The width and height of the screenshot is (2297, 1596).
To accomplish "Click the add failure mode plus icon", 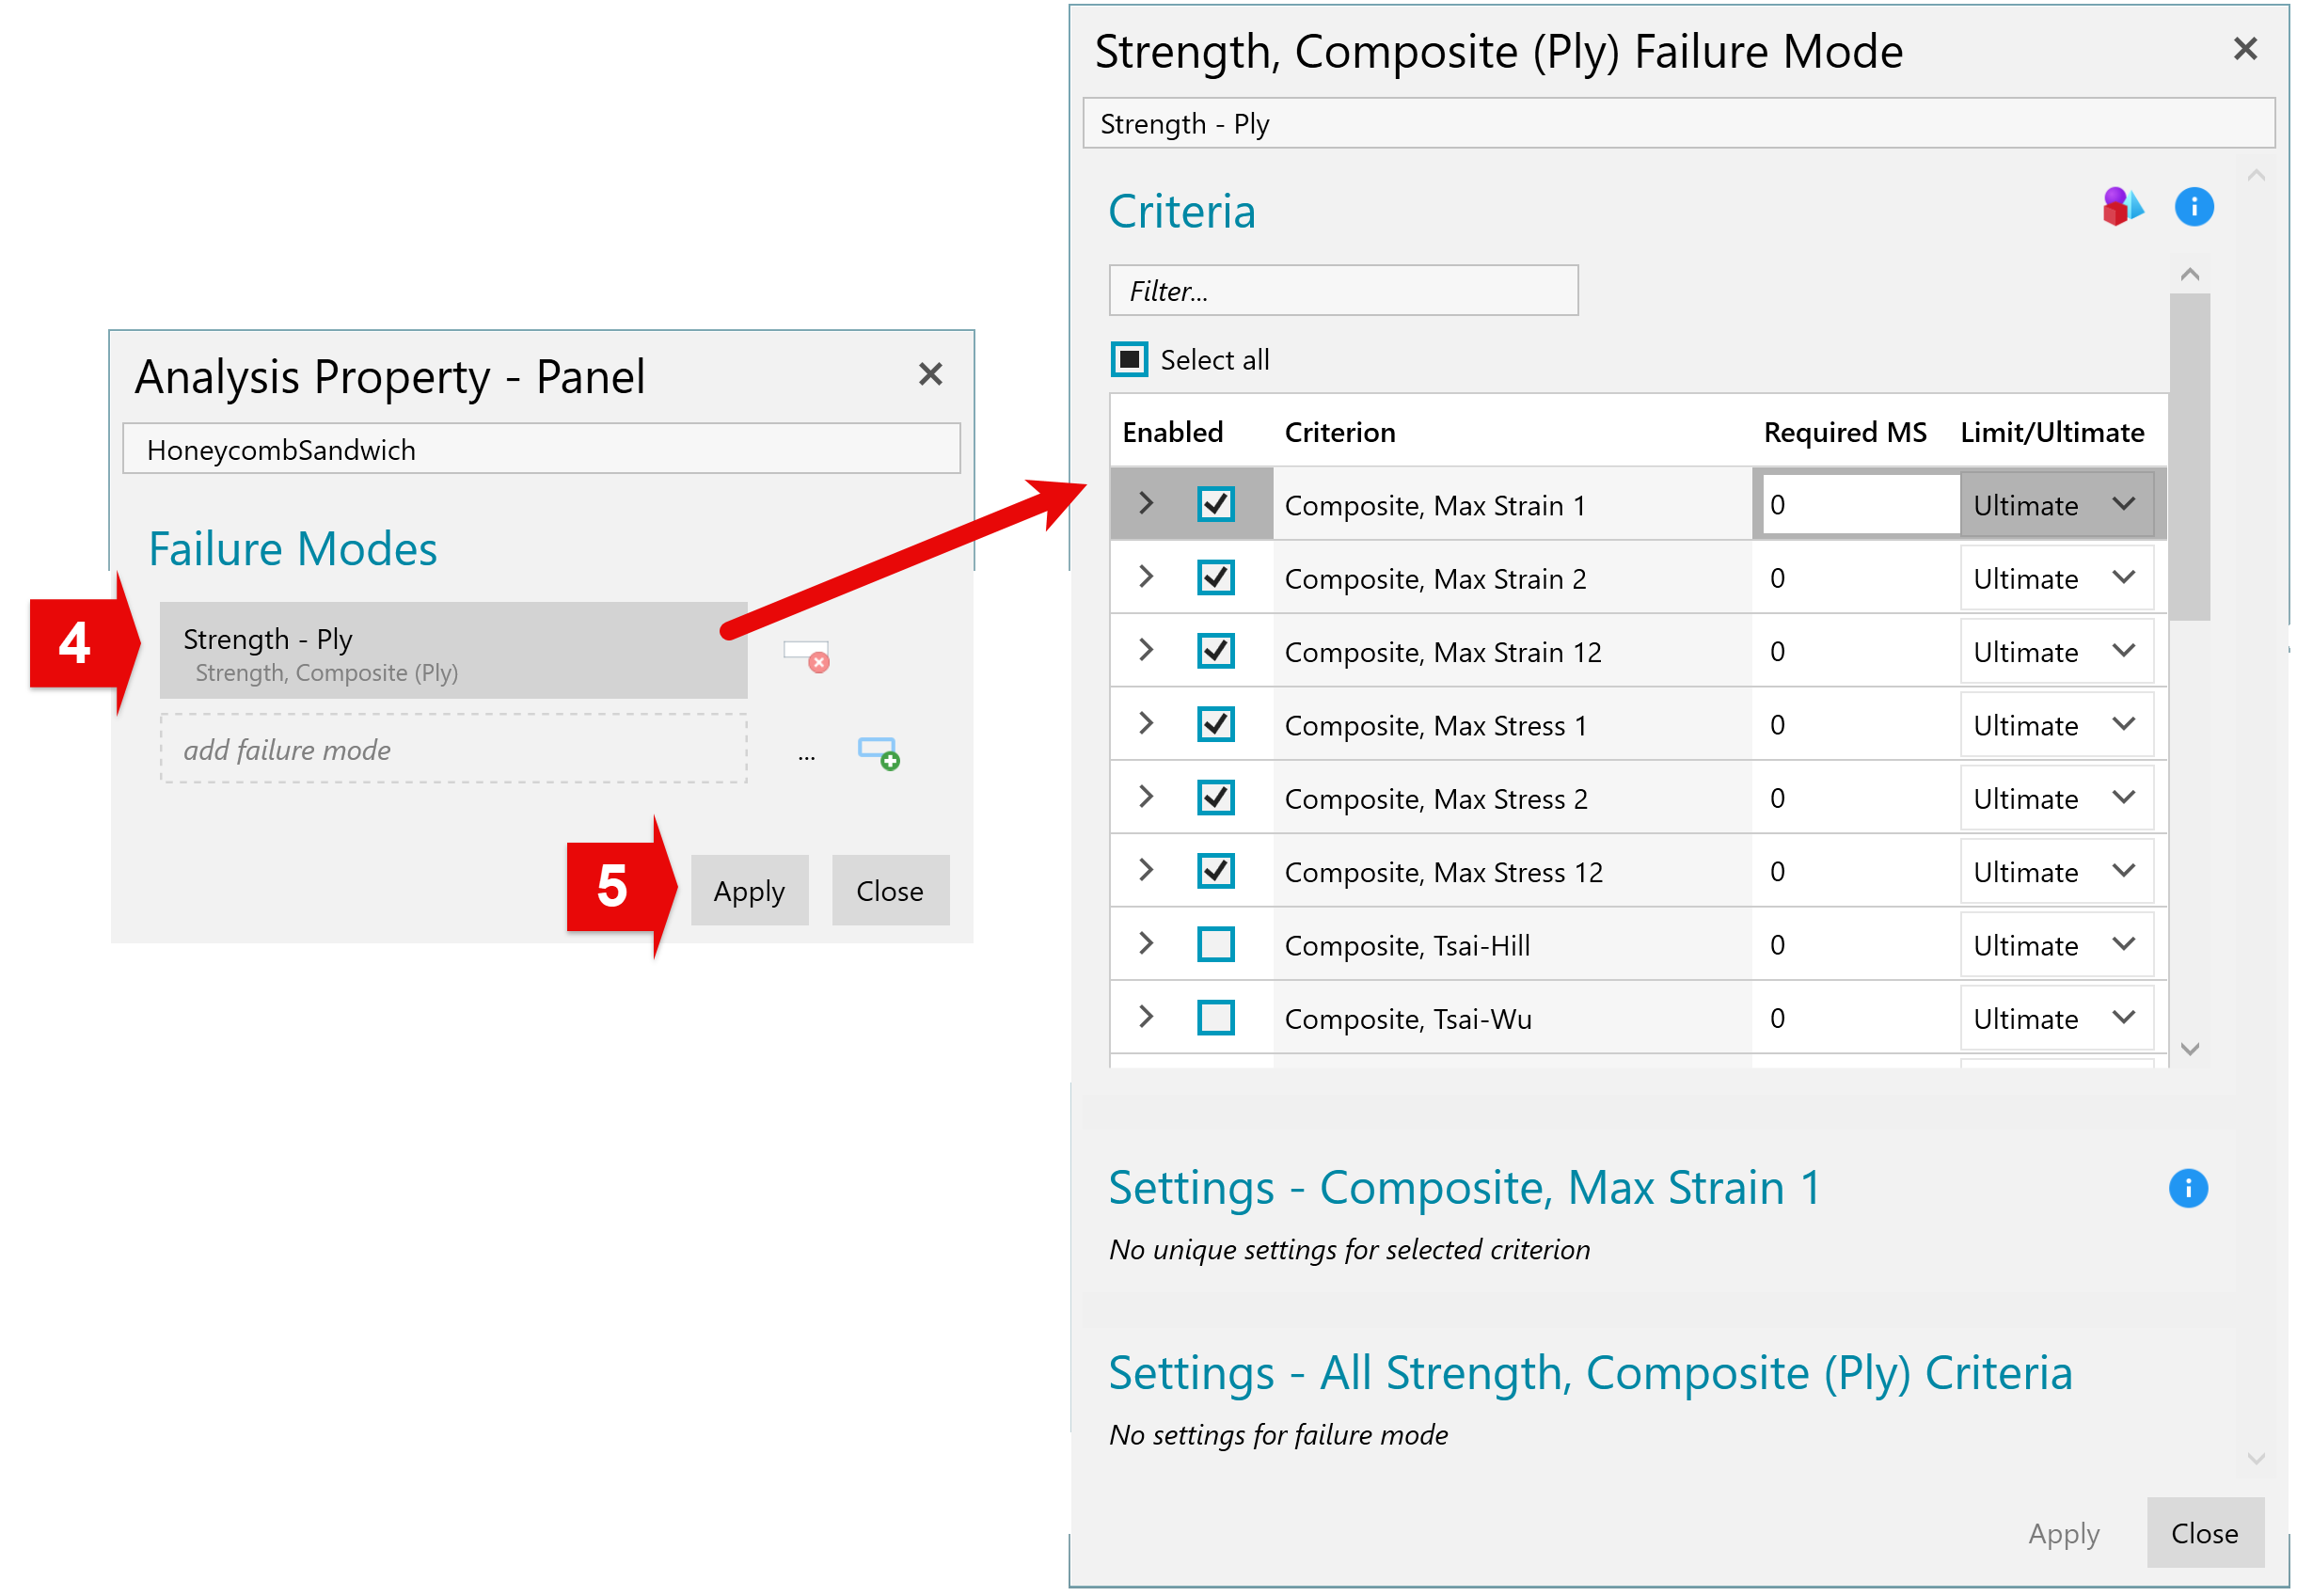I will pyautogui.click(x=878, y=752).
